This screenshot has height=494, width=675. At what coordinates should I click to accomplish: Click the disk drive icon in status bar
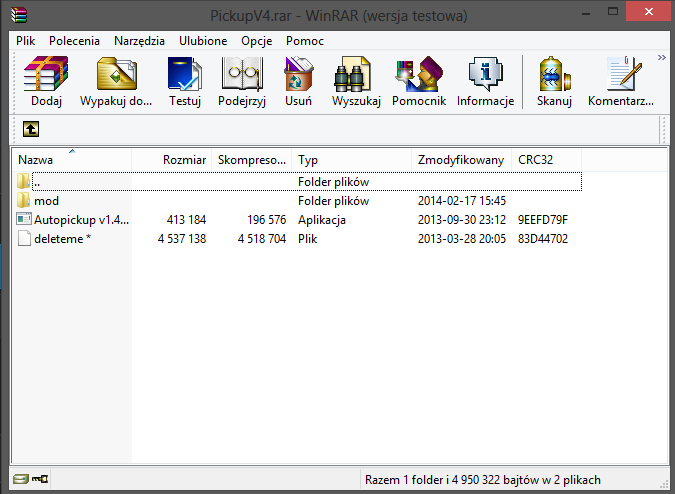pos(21,479)
